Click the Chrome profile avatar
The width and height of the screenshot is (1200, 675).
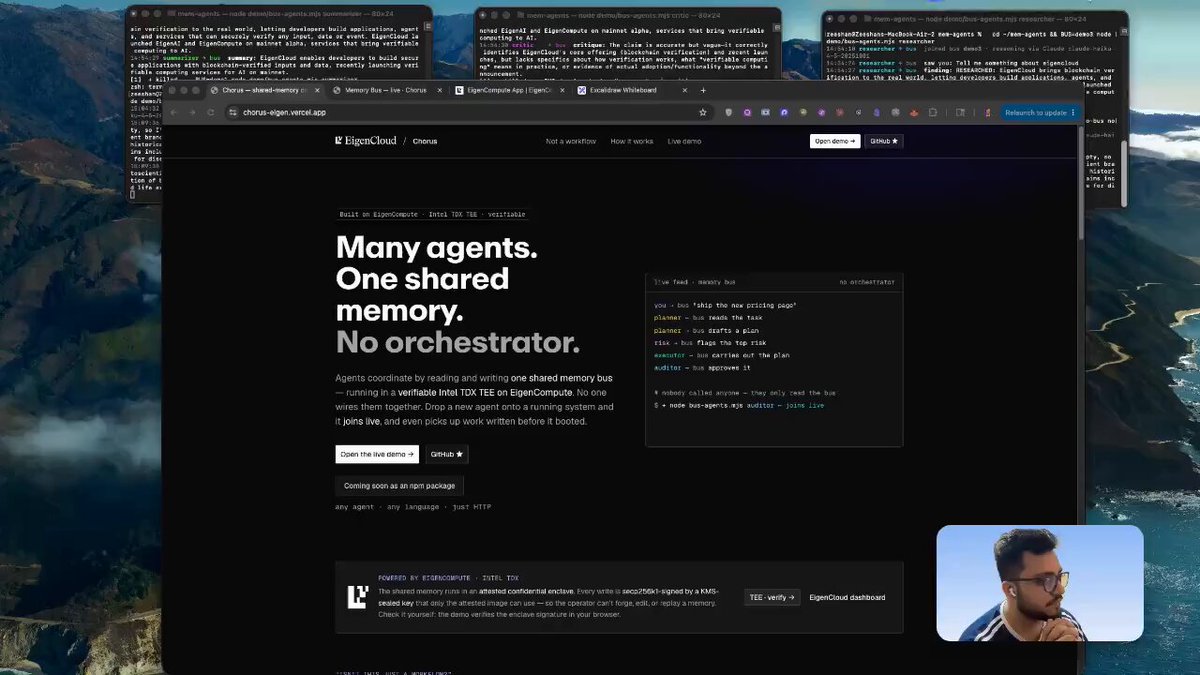tap(989, 113)
